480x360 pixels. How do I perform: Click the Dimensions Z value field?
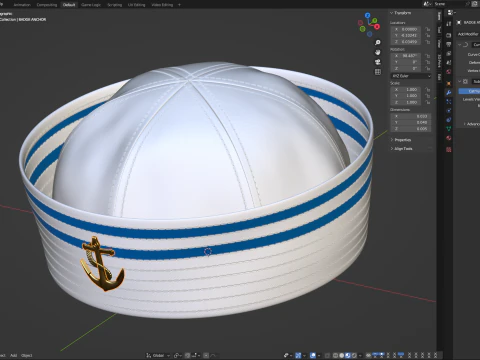pyautogui.click(x=411, y=129)
